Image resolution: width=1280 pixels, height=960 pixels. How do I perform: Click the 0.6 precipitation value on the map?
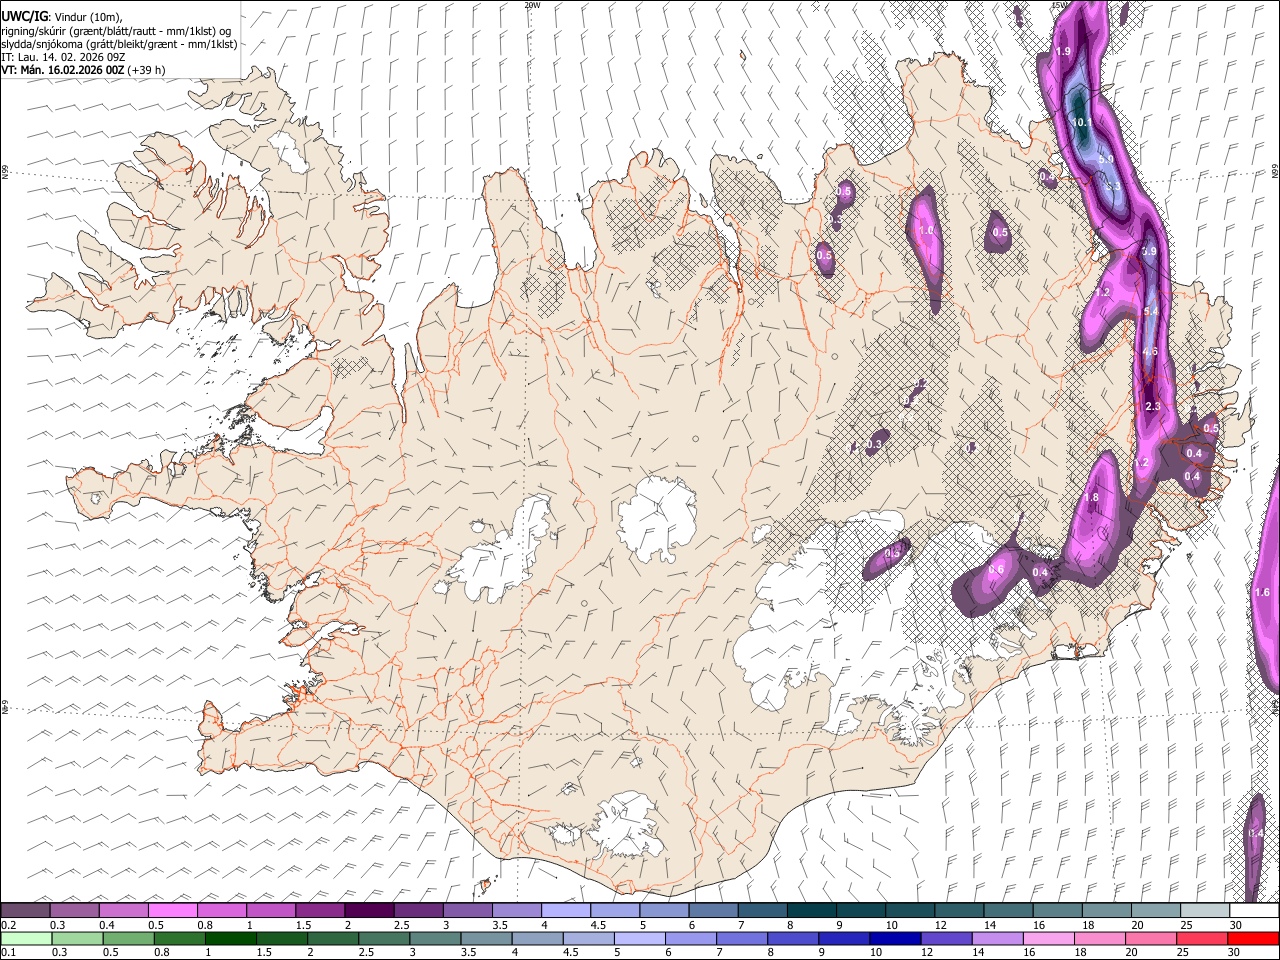tap(996, 569)
